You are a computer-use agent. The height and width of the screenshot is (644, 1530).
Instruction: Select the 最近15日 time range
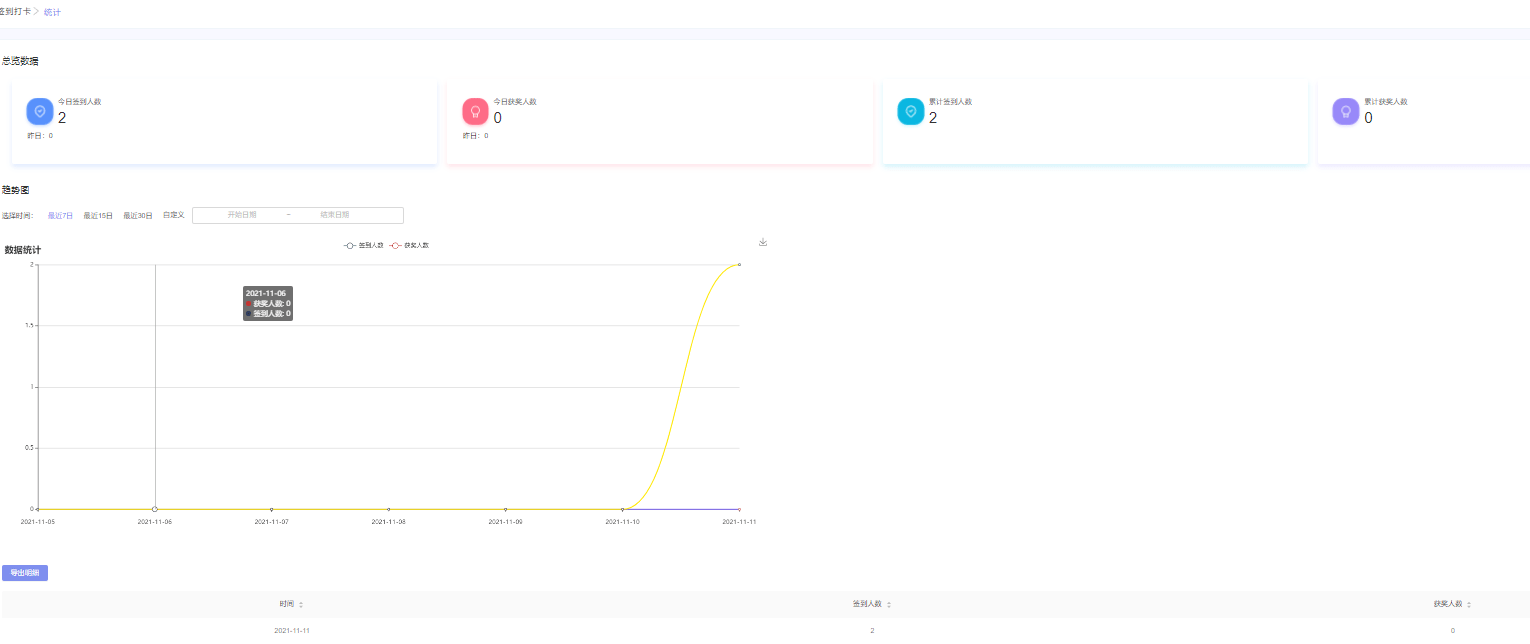(98, 215)
